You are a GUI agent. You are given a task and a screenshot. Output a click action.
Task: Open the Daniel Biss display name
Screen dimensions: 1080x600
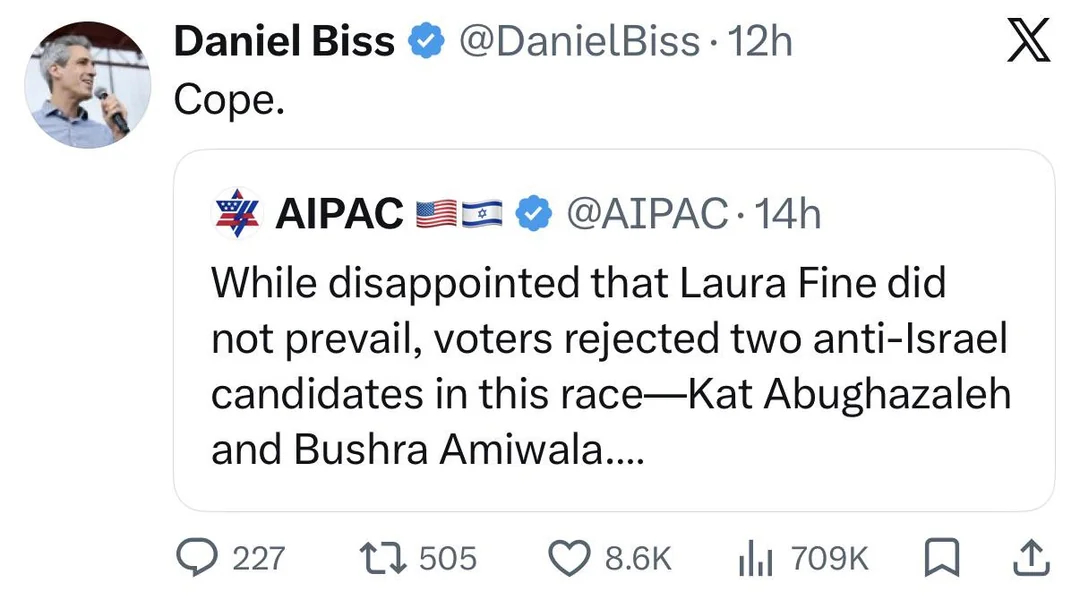pyautogui.click(x=284, y=42)
